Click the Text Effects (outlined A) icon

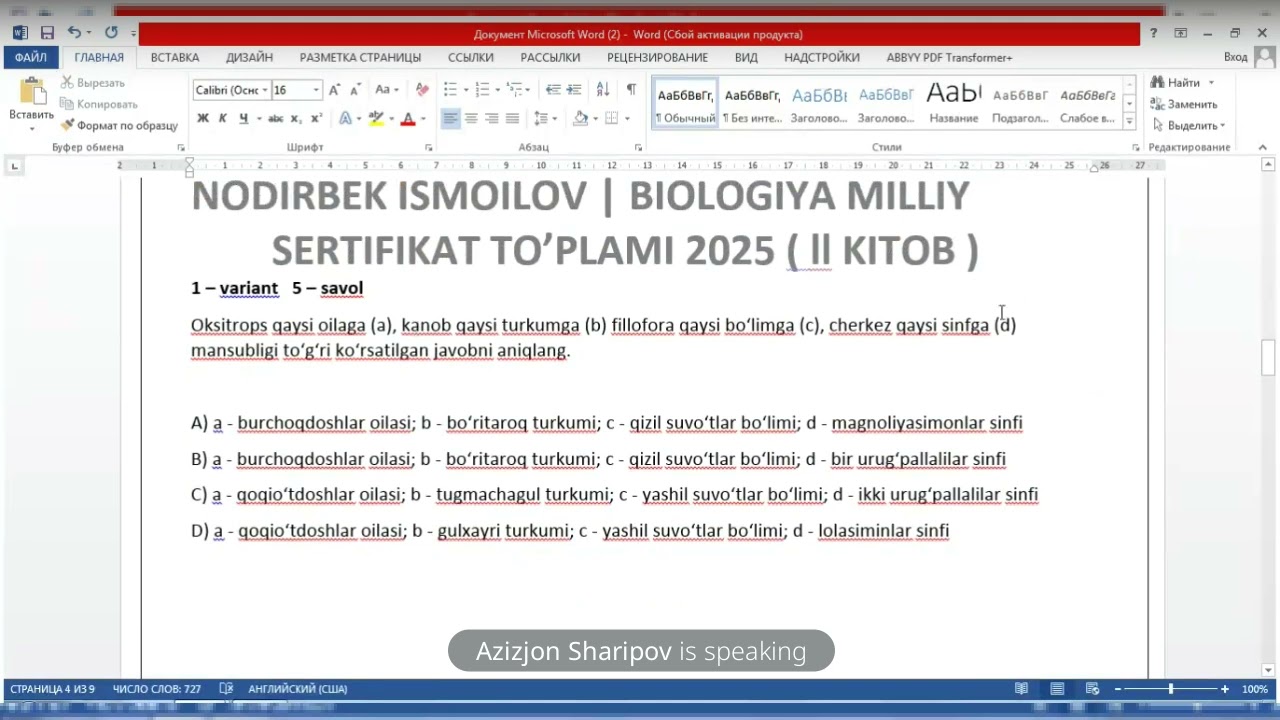coord(345,119)
